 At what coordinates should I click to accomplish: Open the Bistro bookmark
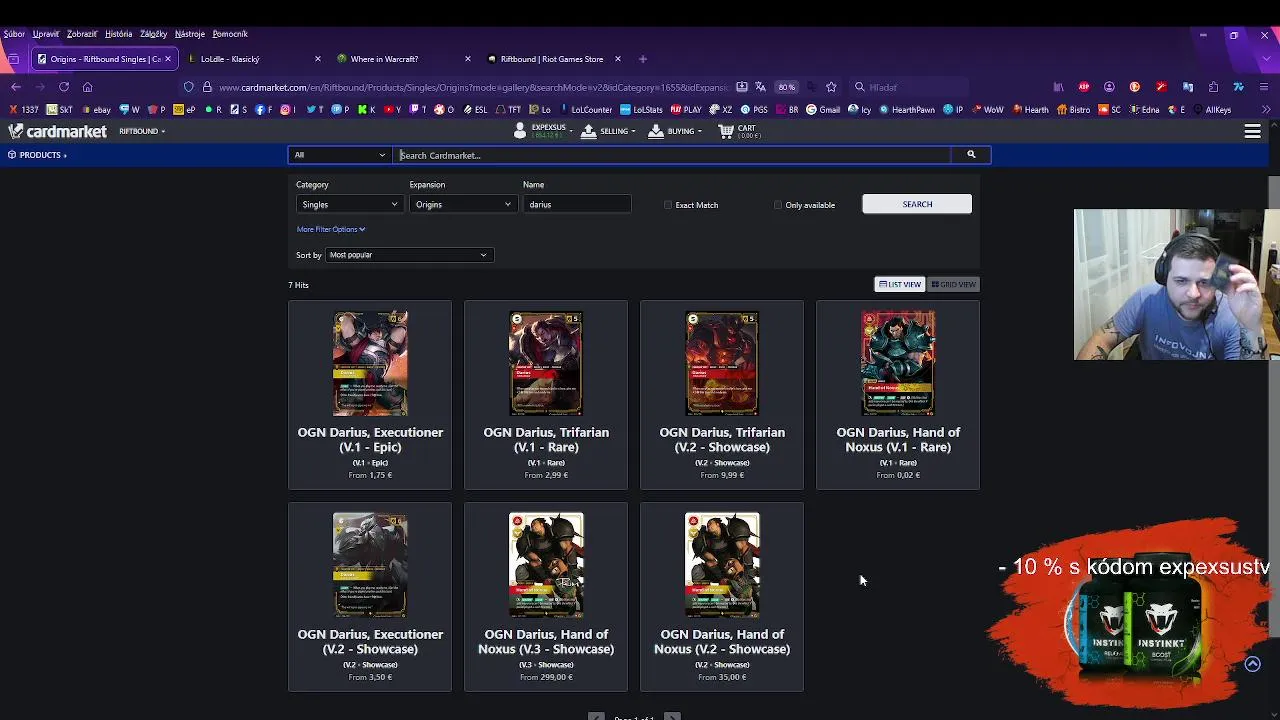(x=1073, y=110)
